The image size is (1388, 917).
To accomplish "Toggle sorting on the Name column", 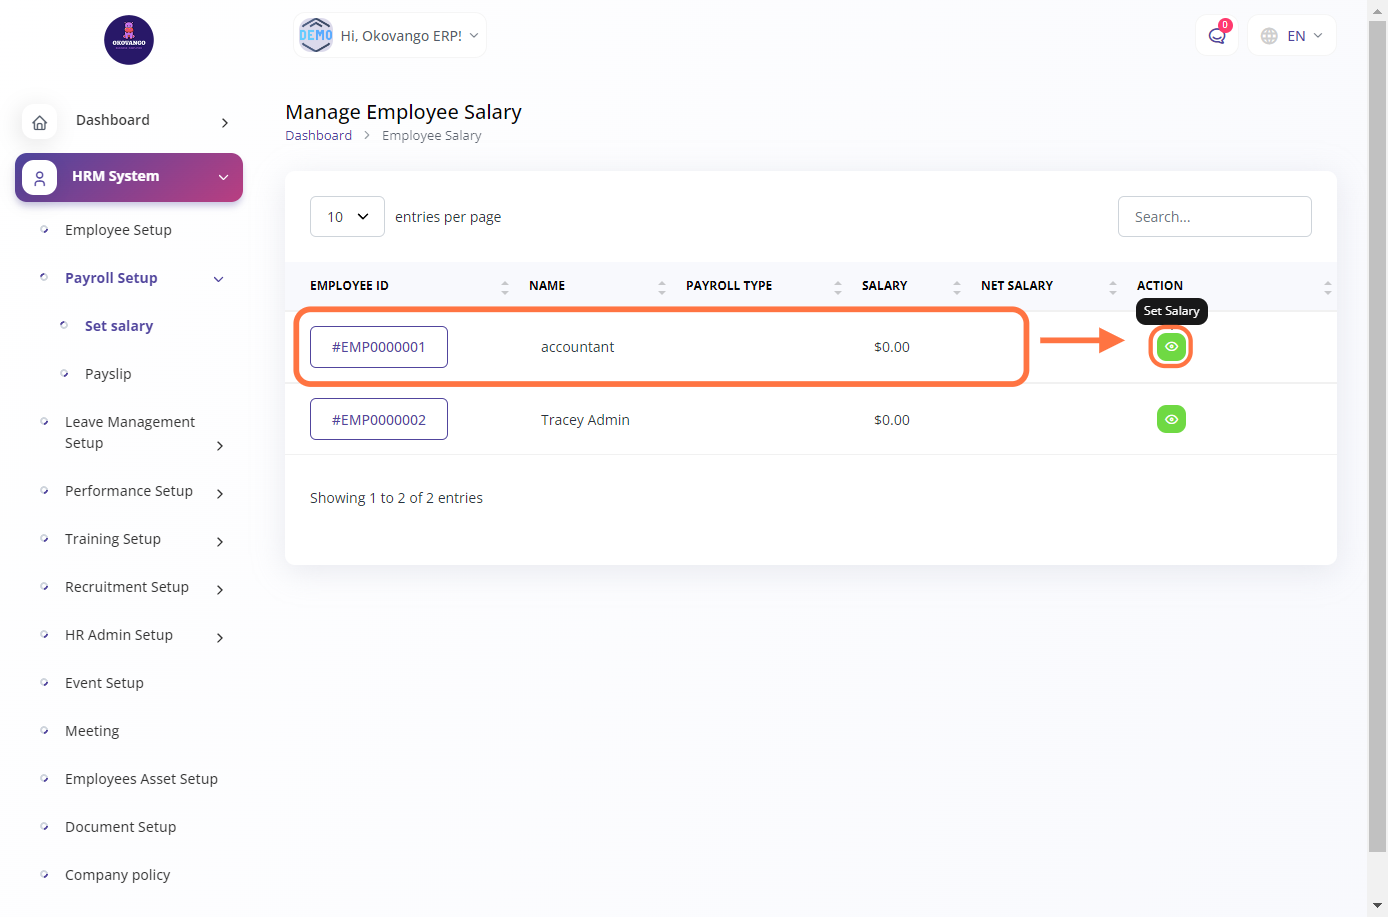I will click(661, 287).
